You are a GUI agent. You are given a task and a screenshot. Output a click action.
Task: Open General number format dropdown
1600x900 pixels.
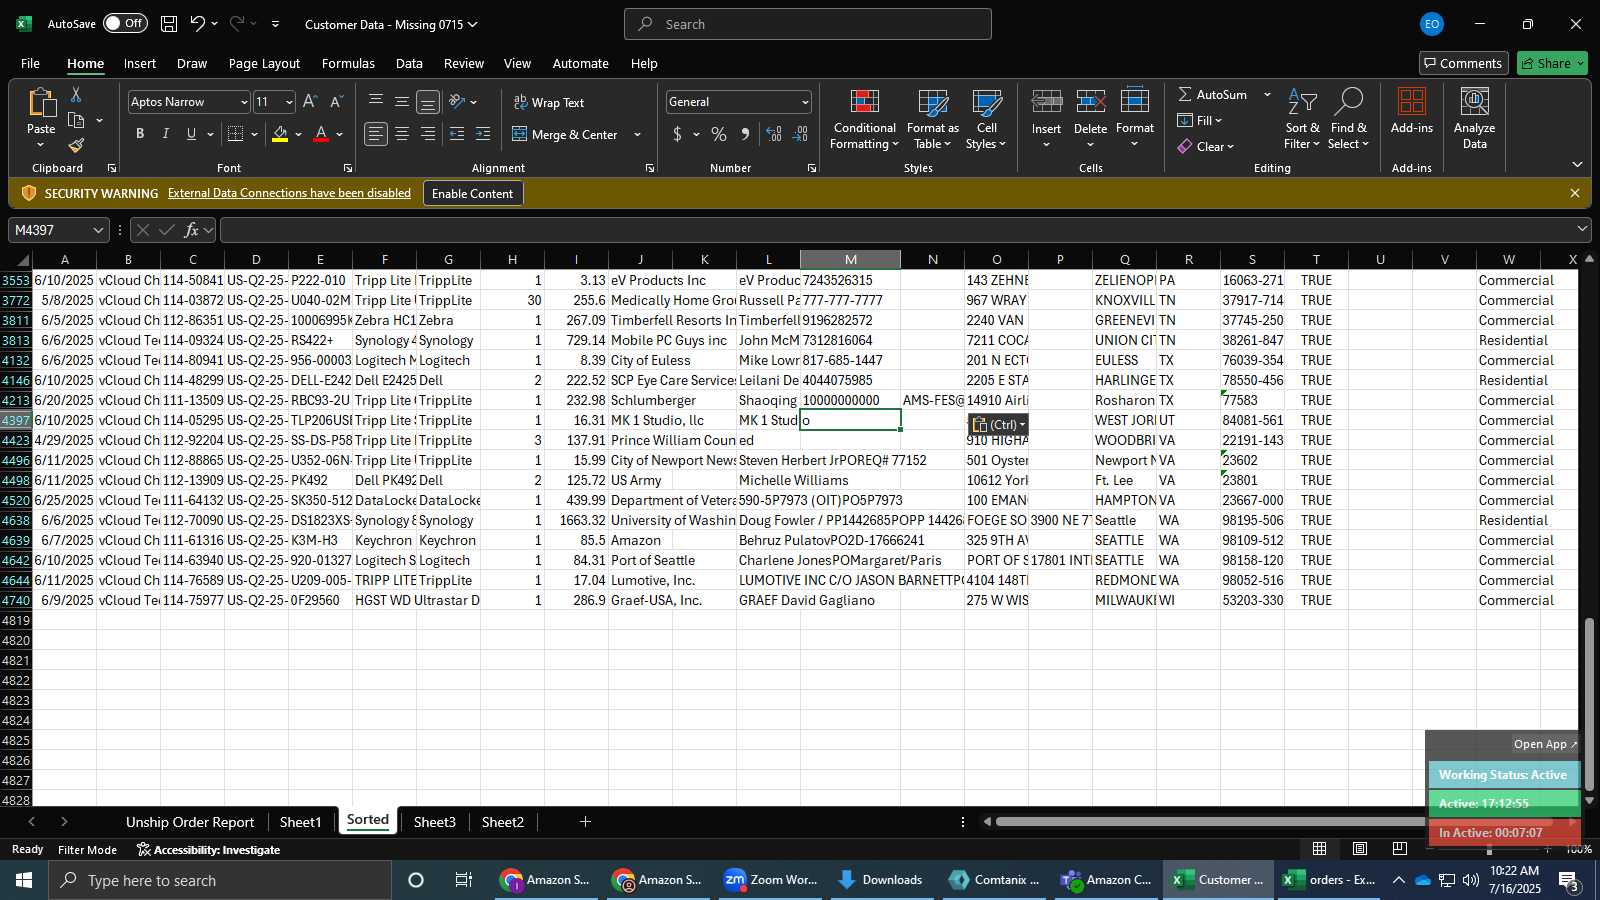804,102
